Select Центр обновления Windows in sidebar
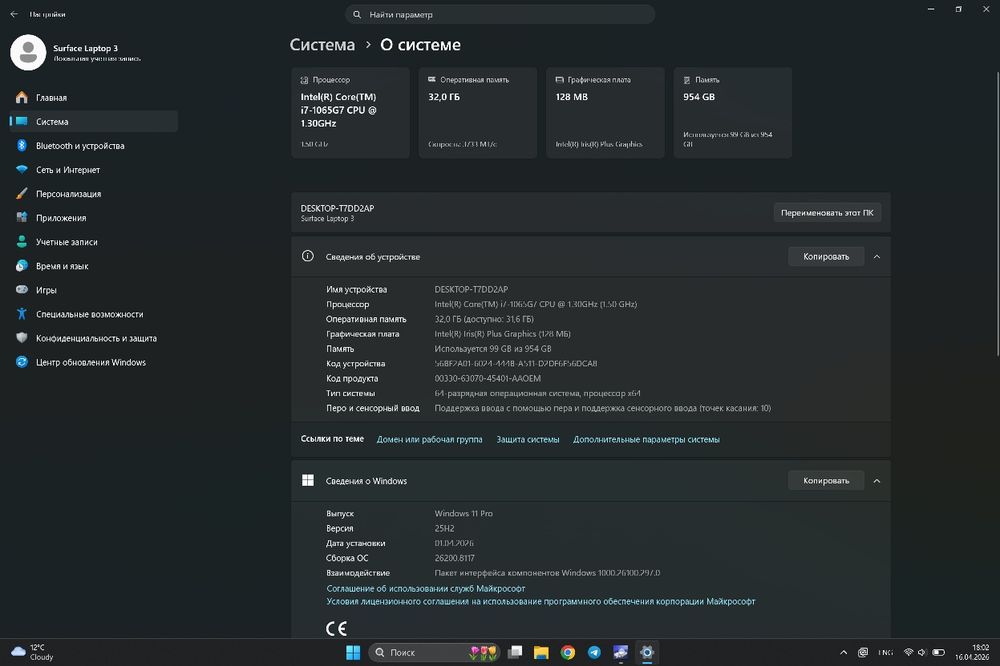The height and width of the screenshot is (666, 1000). coord(94,362)
